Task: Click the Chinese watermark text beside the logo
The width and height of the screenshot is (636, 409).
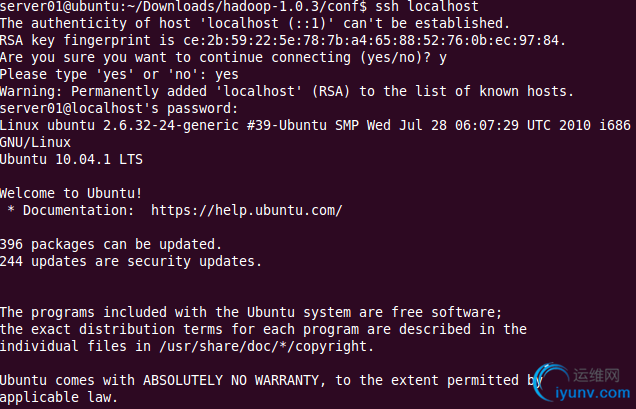Action: (x=596, y=375)
